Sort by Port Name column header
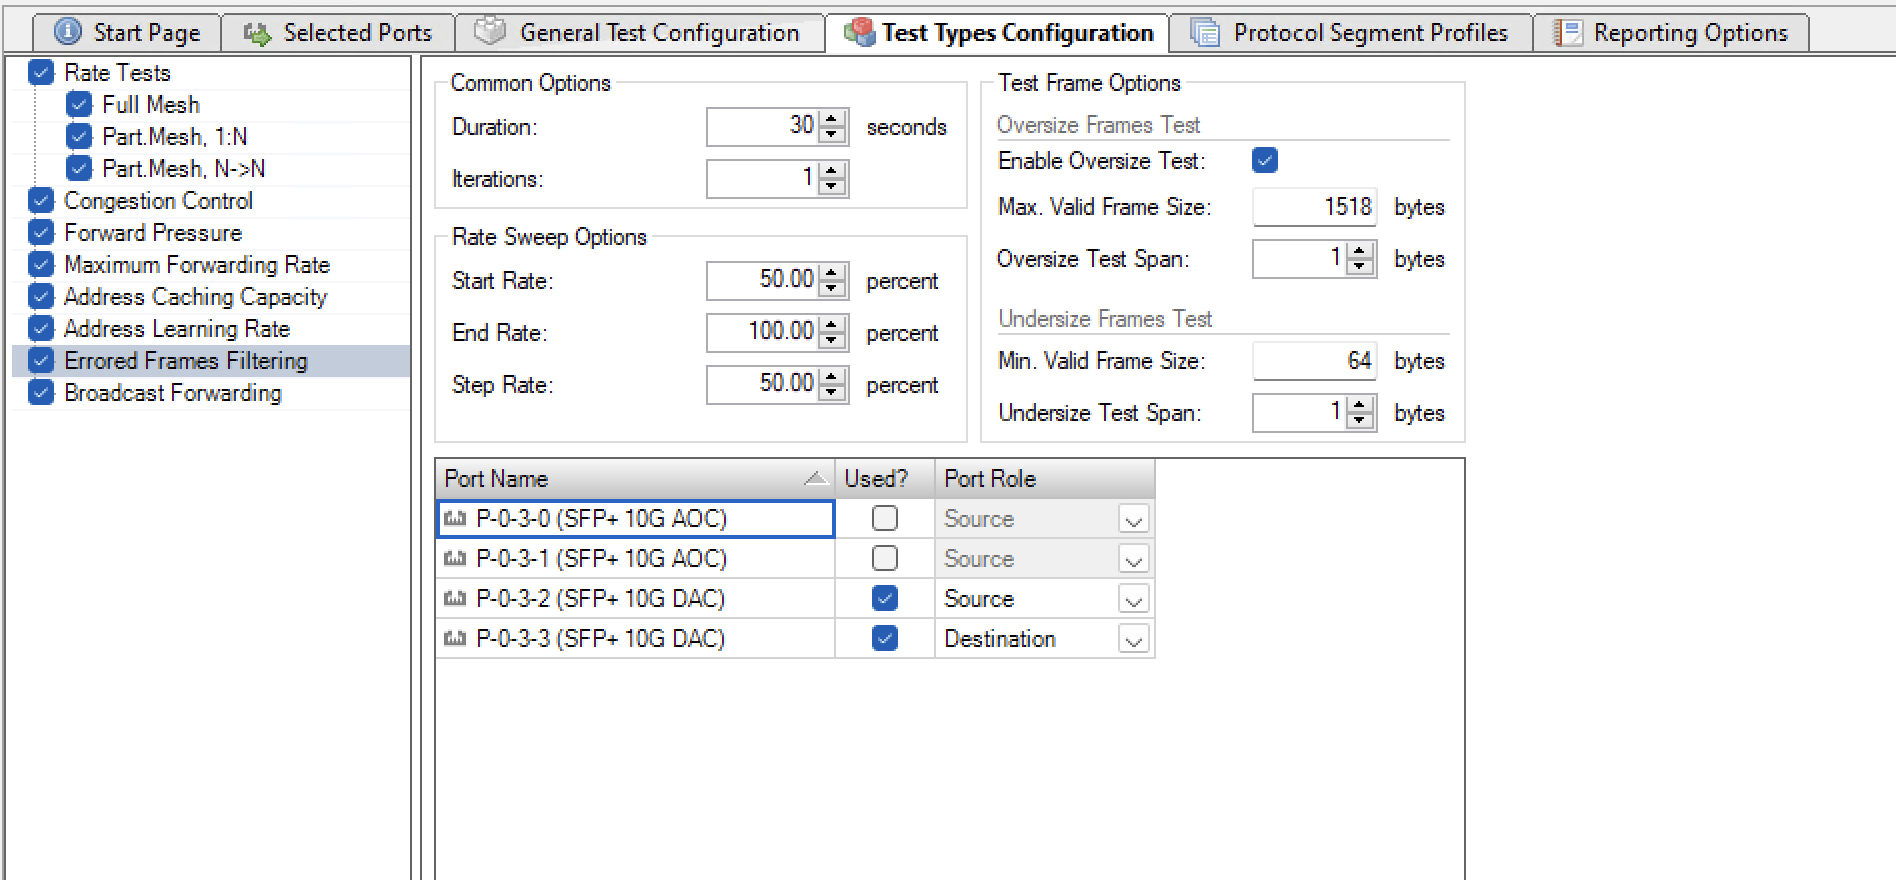The height and width of the screenshot is (880, 1896). coord(635,479)
